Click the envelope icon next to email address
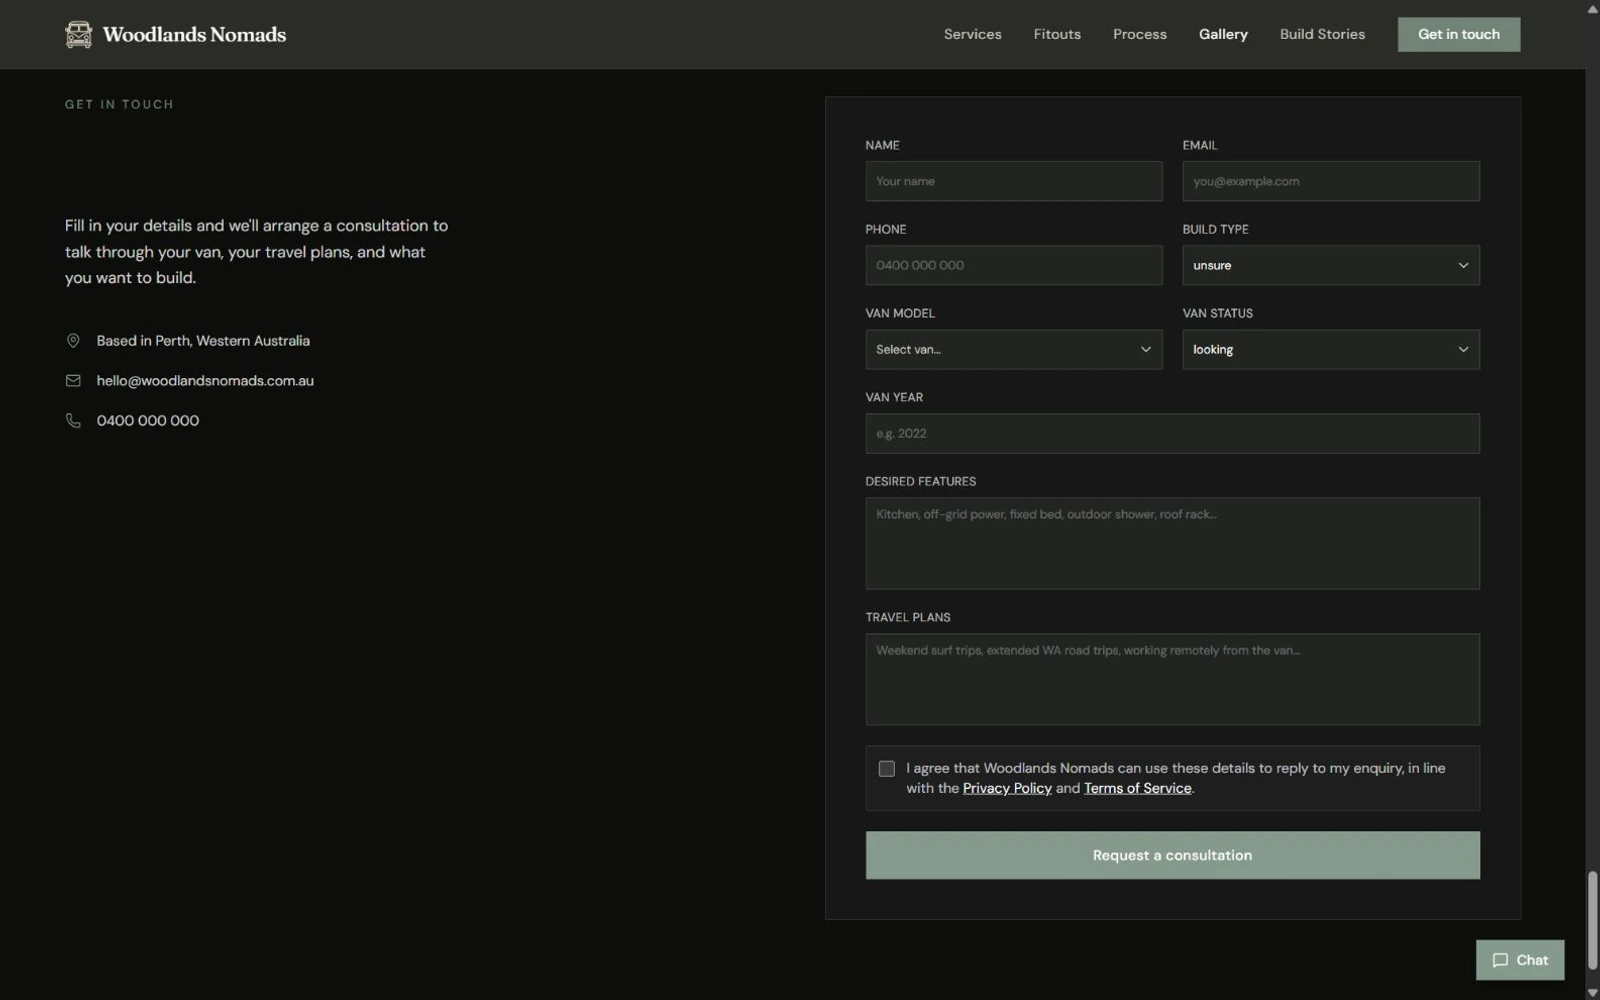Screen dimensions: 1600x1000 [73, 381]
